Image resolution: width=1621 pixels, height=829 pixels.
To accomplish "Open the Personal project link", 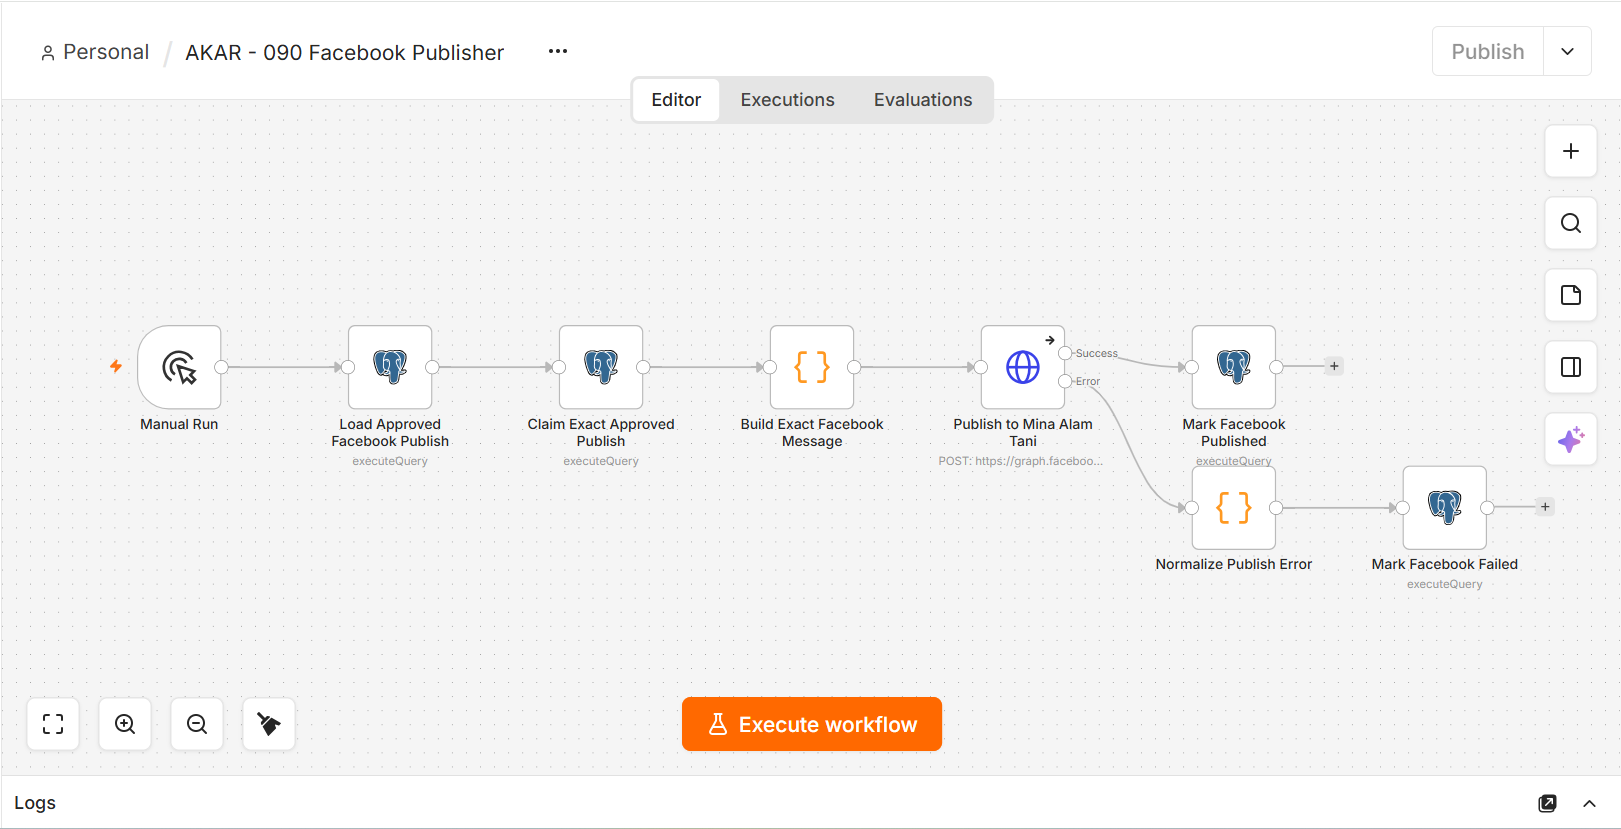I will (95, 52).
